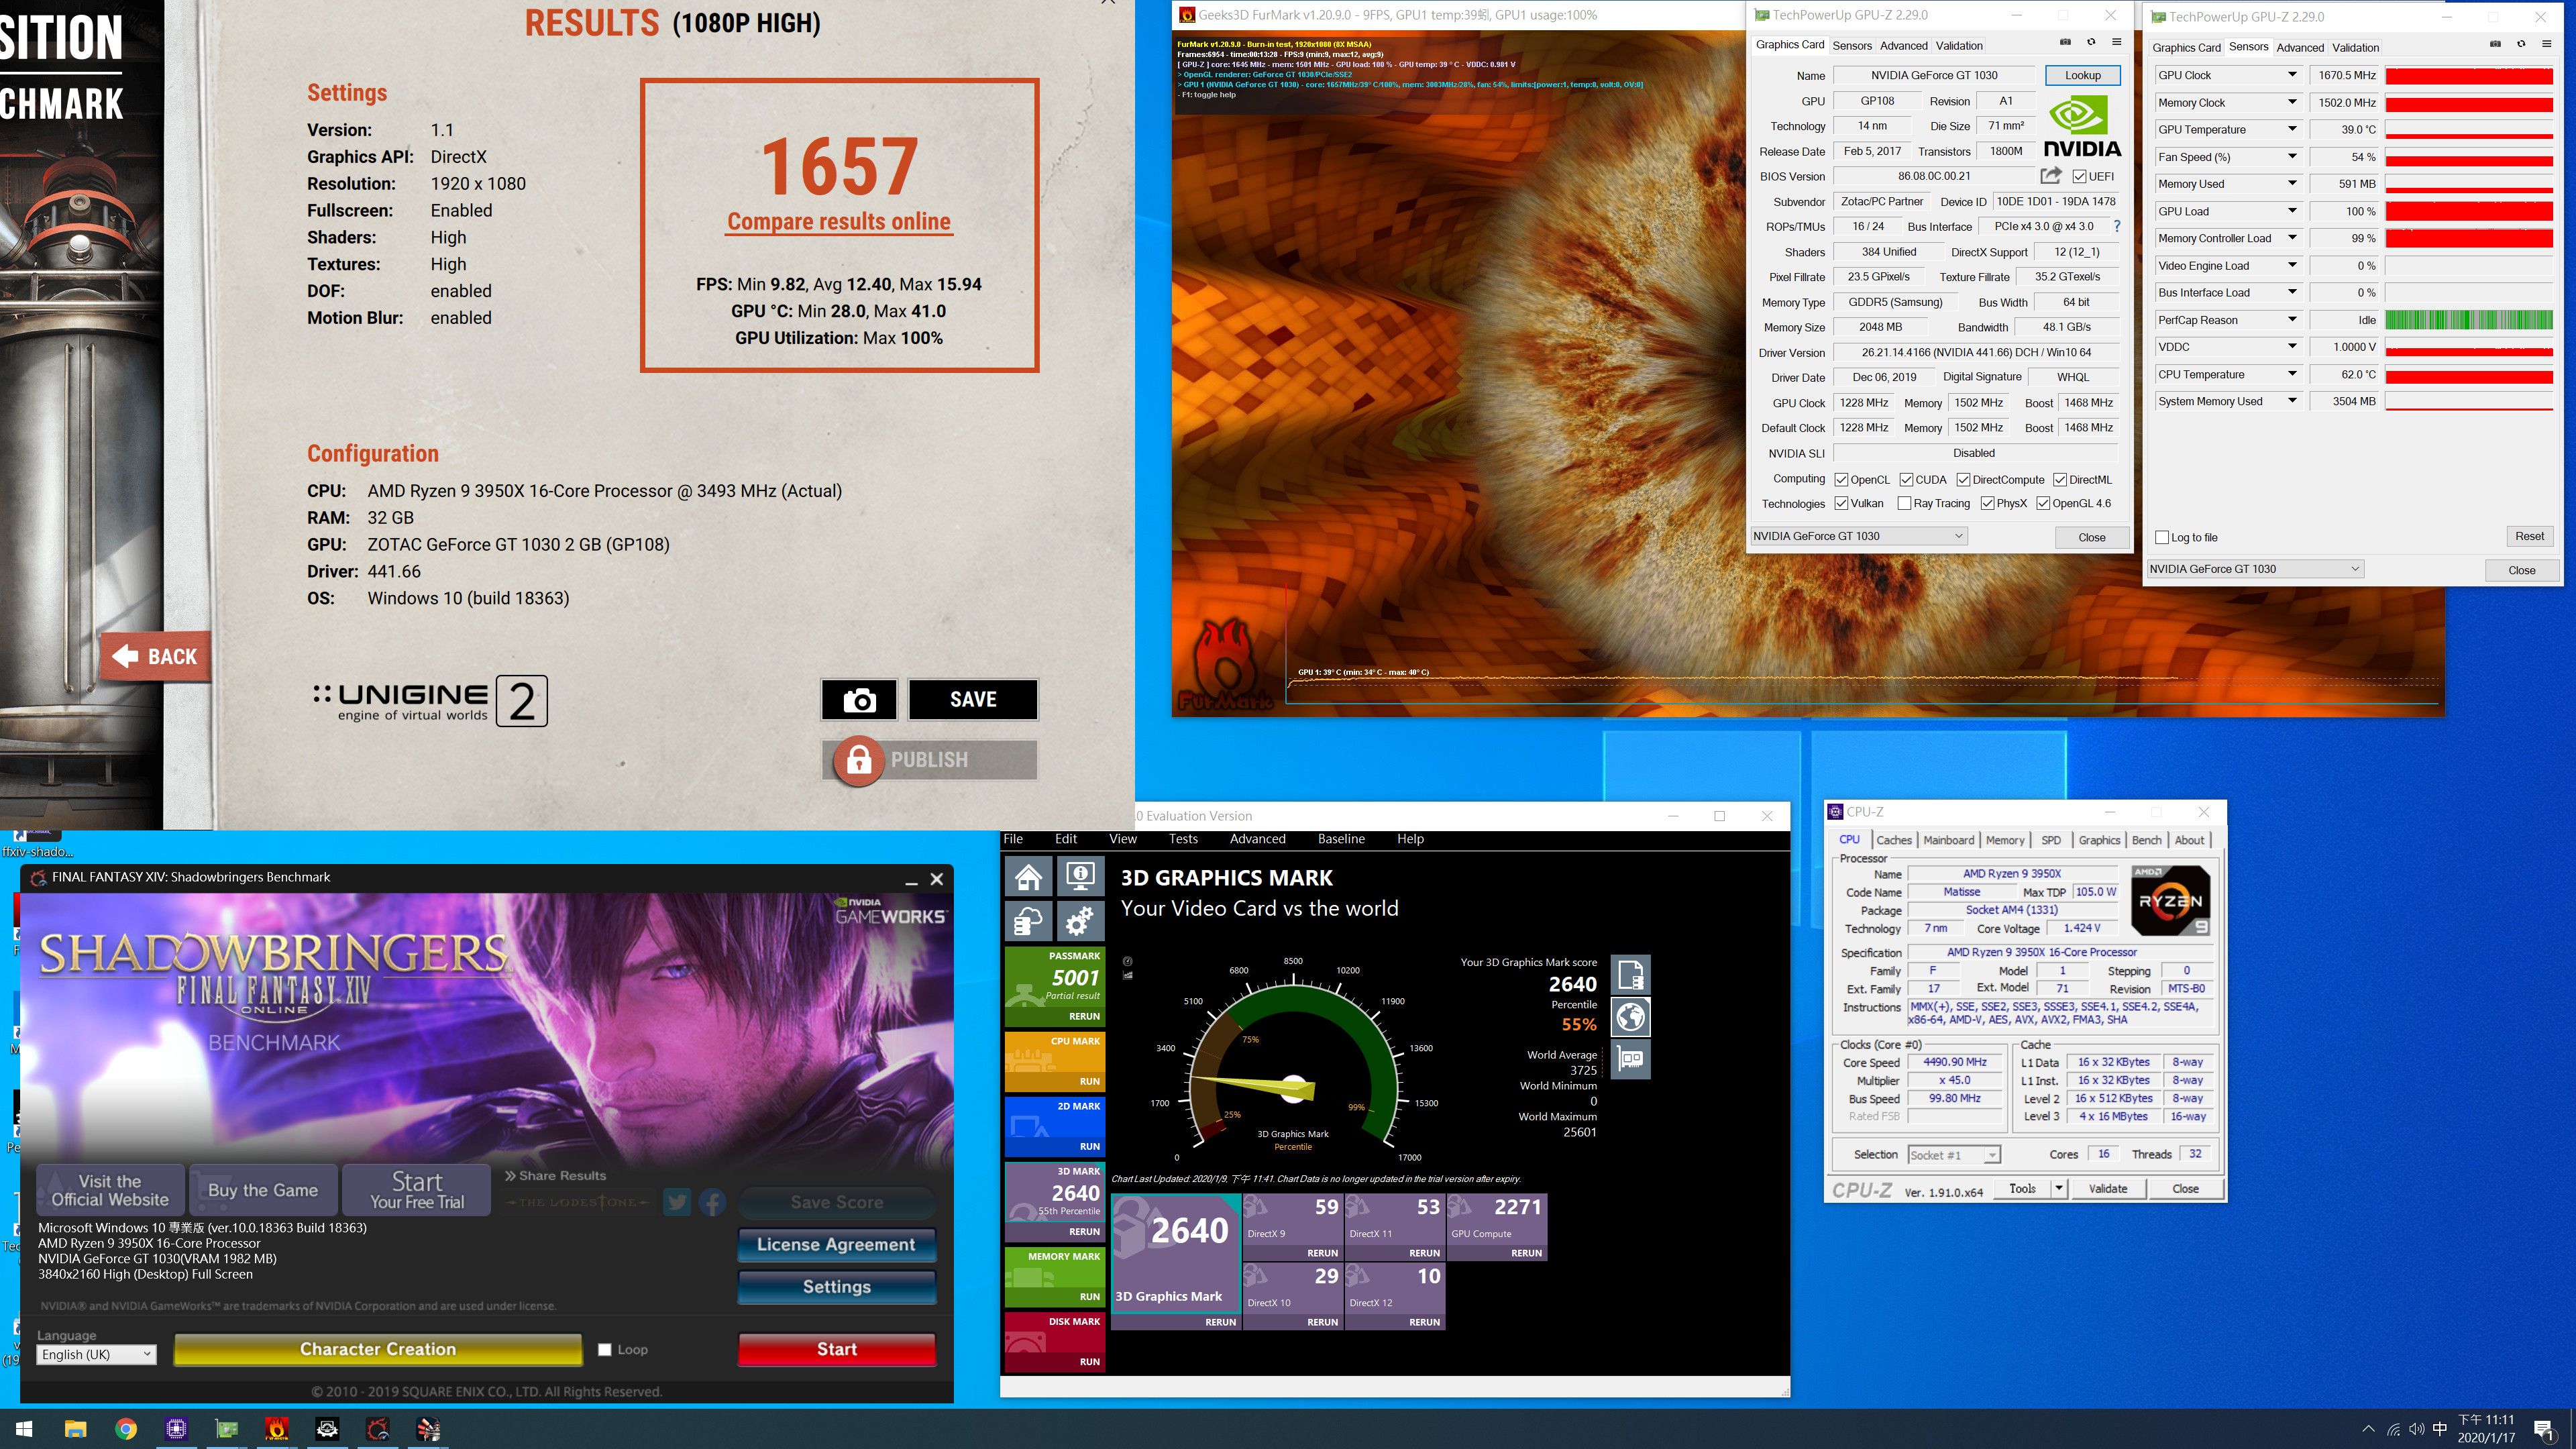Open hamburger menu in GPU-Z Sensors window

tap(2547, 44)
